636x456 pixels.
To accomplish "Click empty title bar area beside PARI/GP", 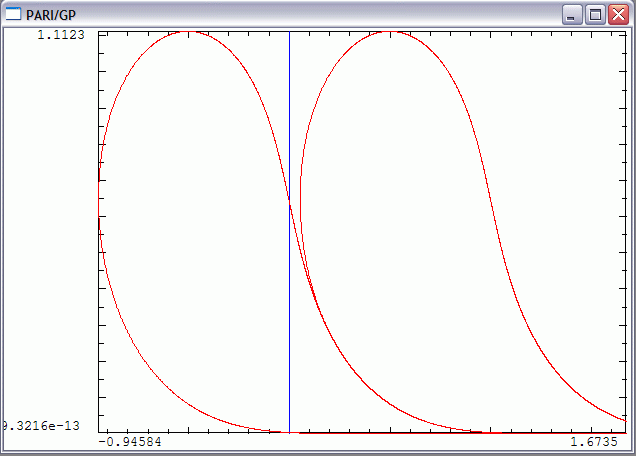I will coord(300,14).
